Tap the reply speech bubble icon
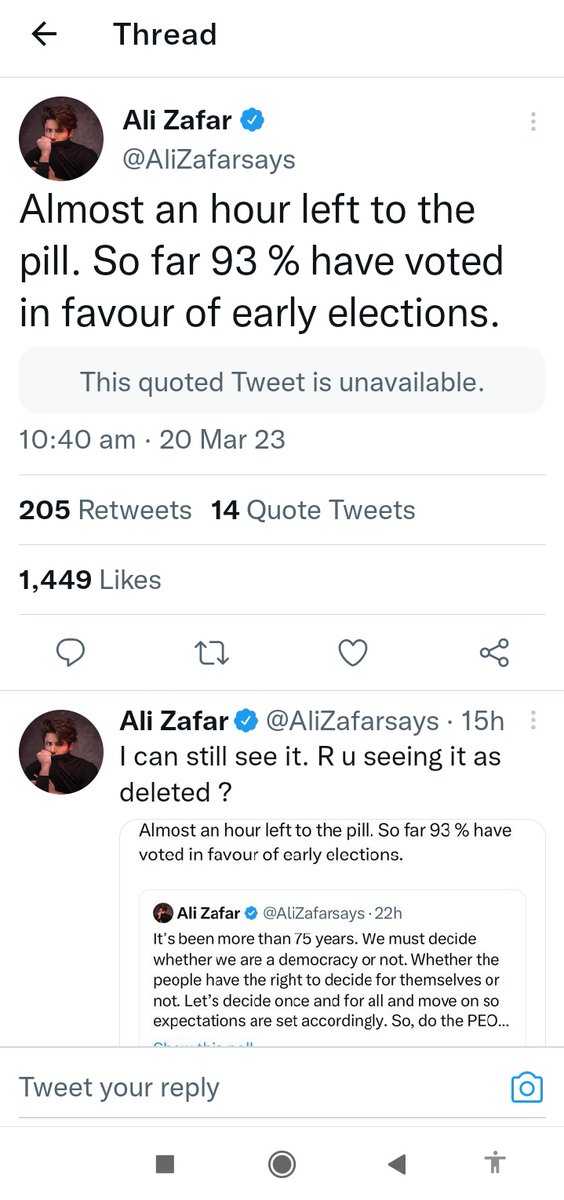This screenshot has width=564, height=1200. (x=69, y=653)
